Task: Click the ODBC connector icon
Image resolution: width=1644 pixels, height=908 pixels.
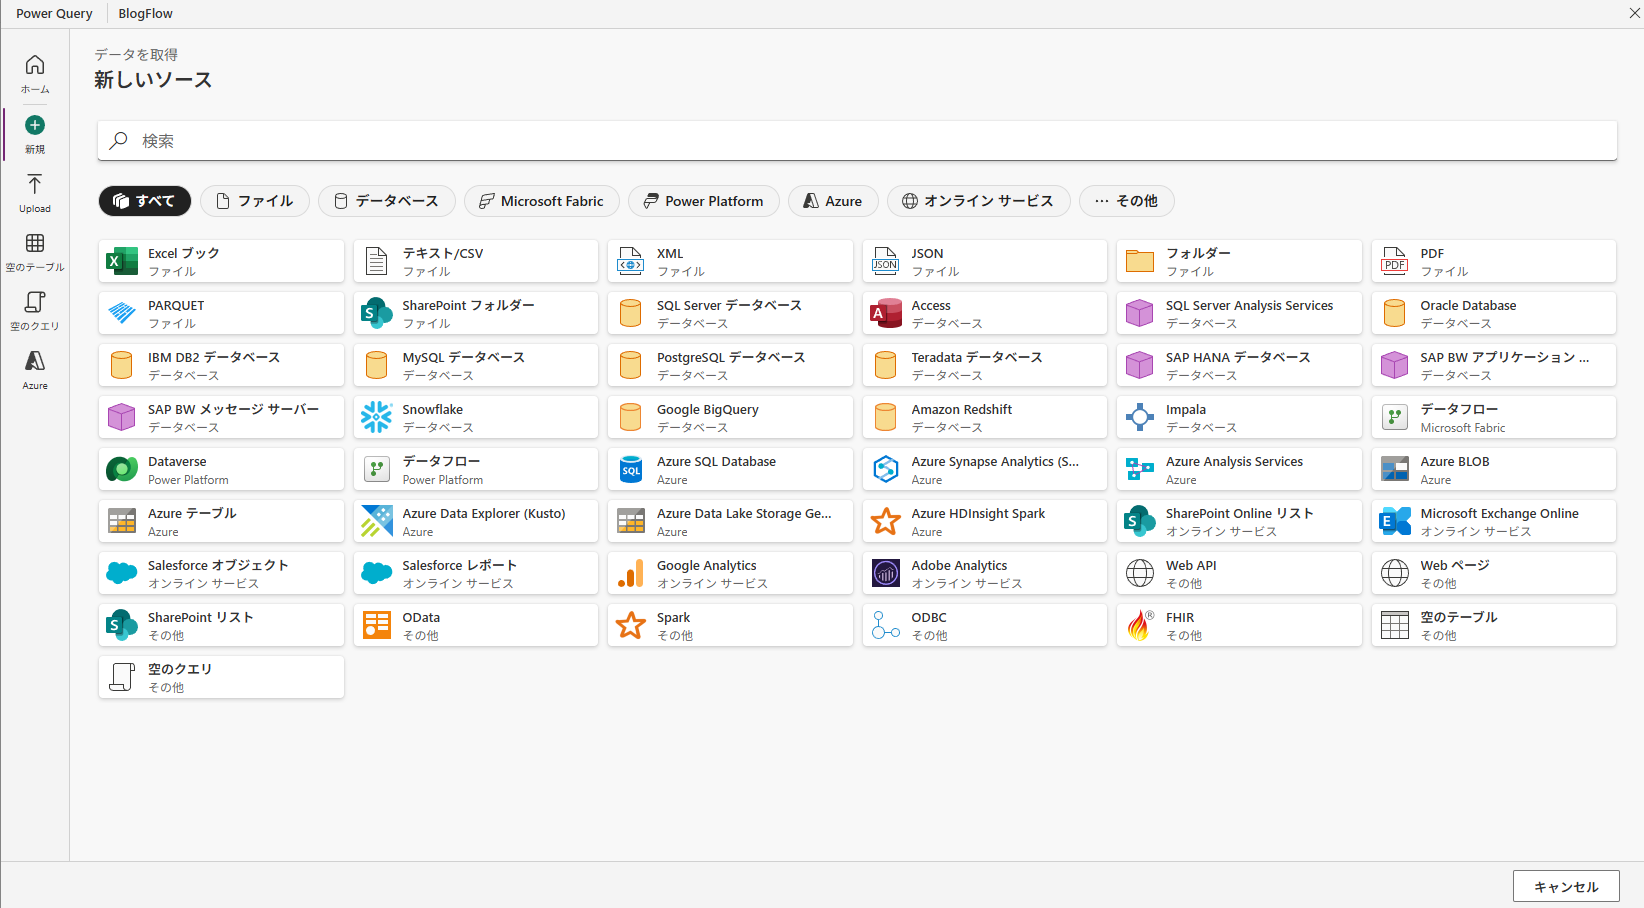Action: click(x=885, y=626)
